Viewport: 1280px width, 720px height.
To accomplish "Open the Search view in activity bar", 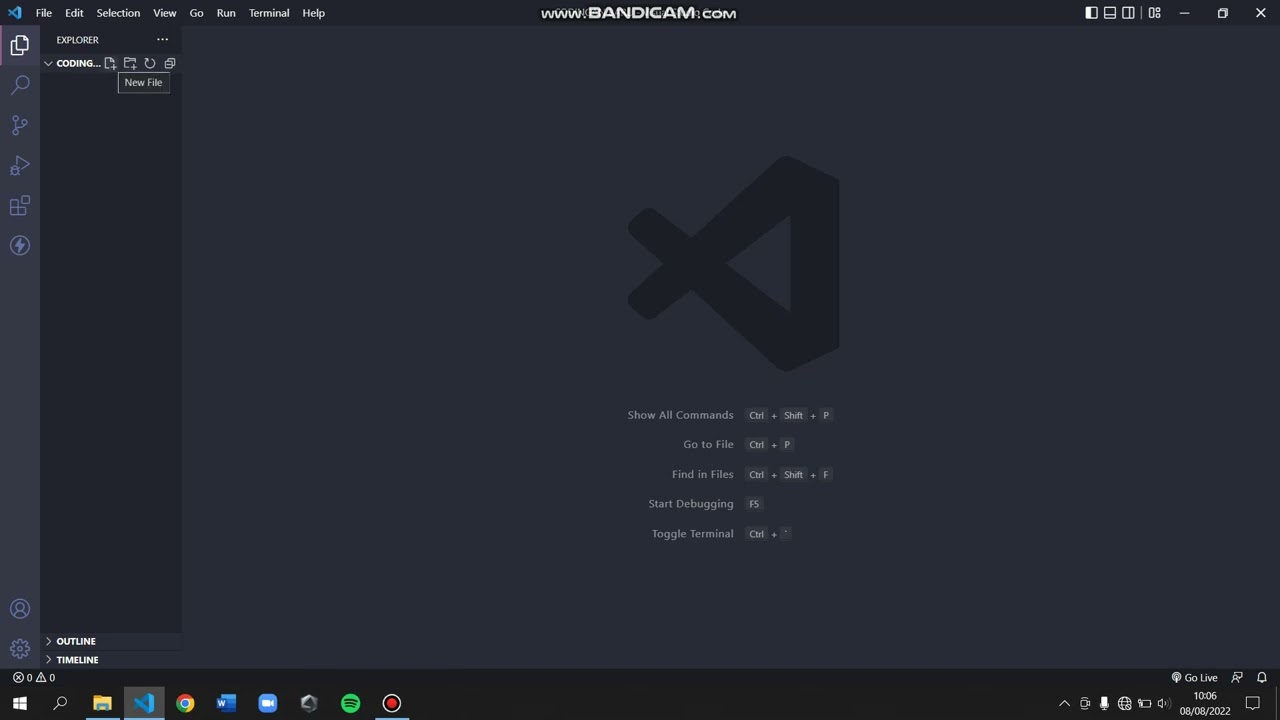I will coord(20,85).
